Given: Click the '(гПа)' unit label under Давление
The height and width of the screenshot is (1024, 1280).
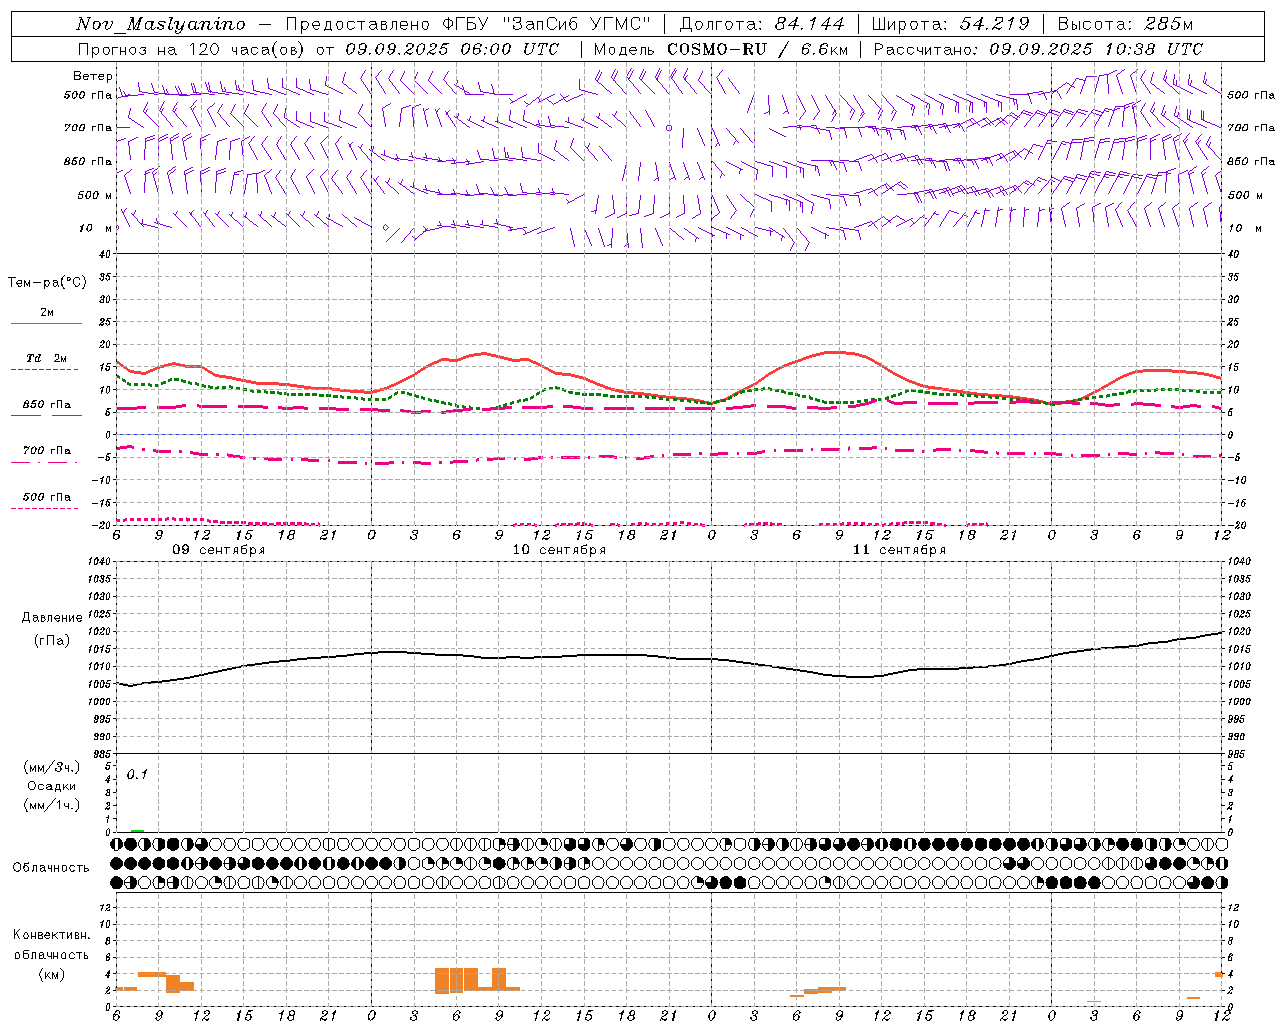Looking at the screenshot, I should (x=52, y=640).
